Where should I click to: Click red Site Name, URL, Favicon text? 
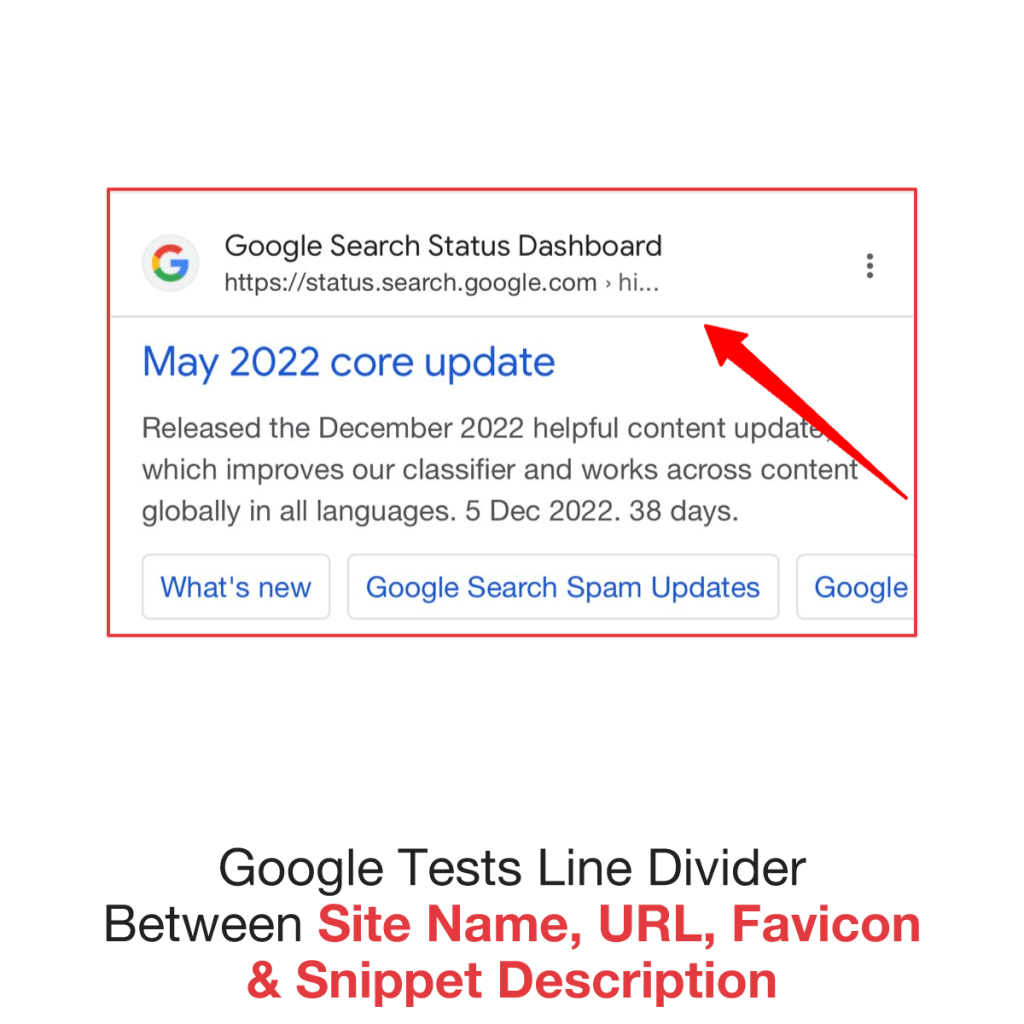tap(619, 925)
